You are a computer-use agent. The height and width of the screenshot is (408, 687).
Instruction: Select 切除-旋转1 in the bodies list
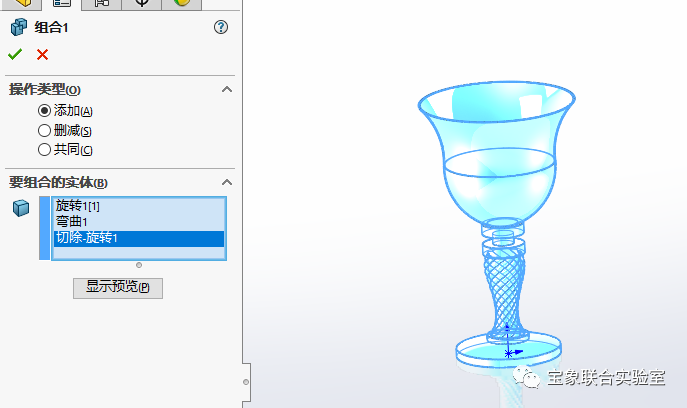139,238
